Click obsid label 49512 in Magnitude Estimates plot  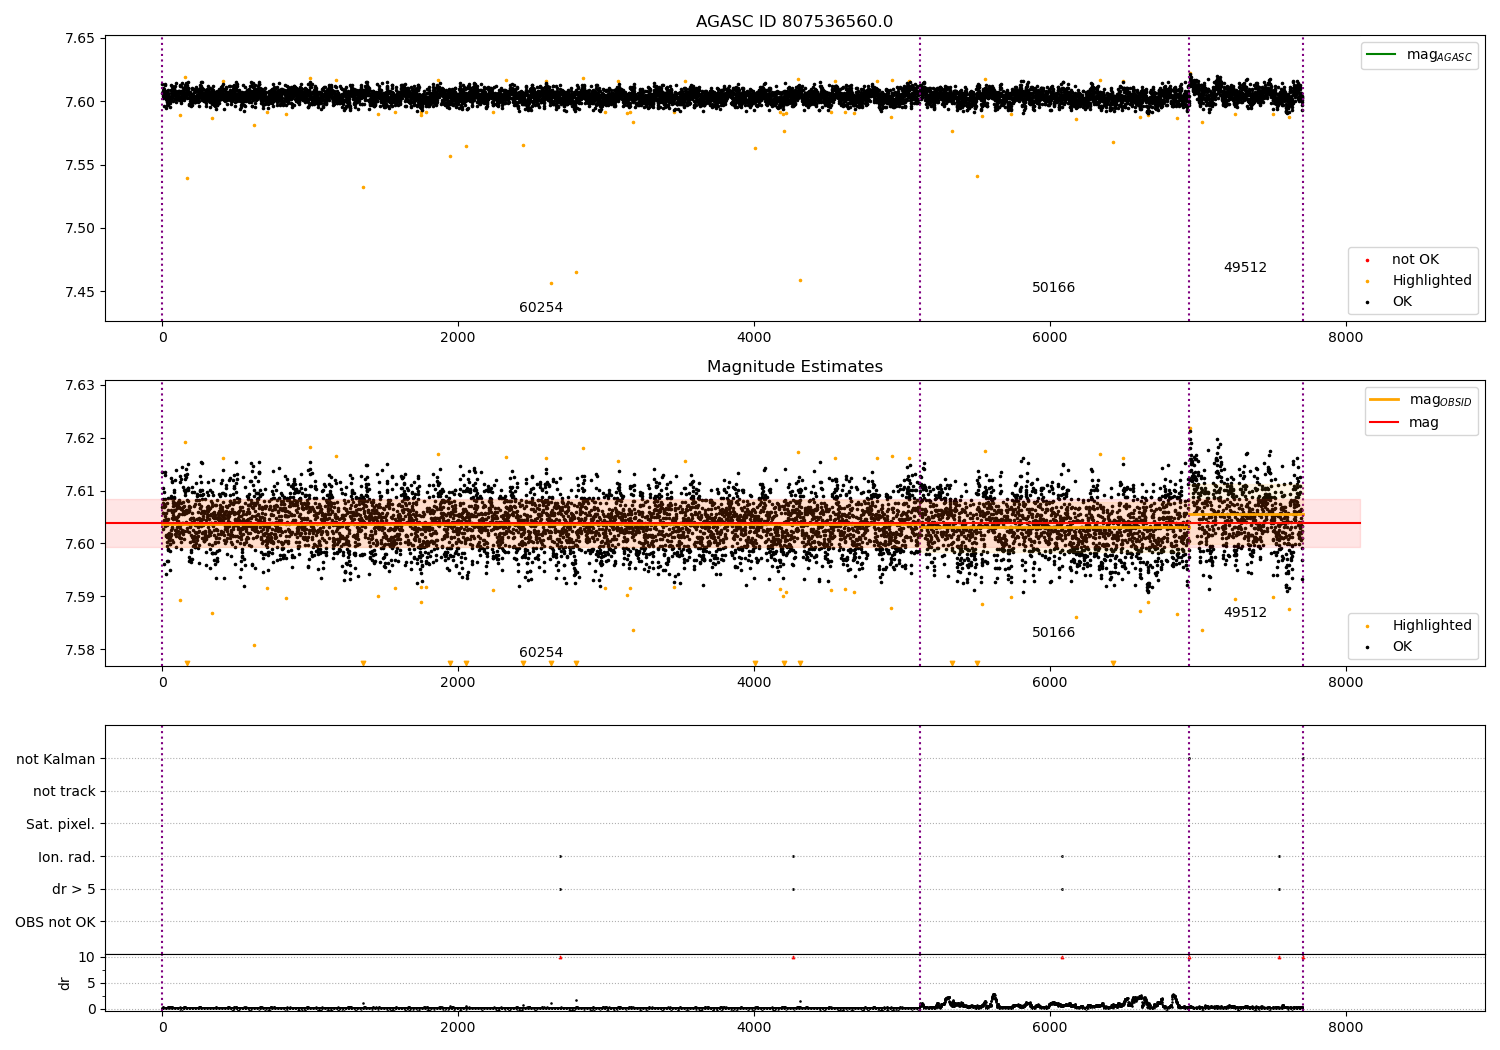[1245, 613]
